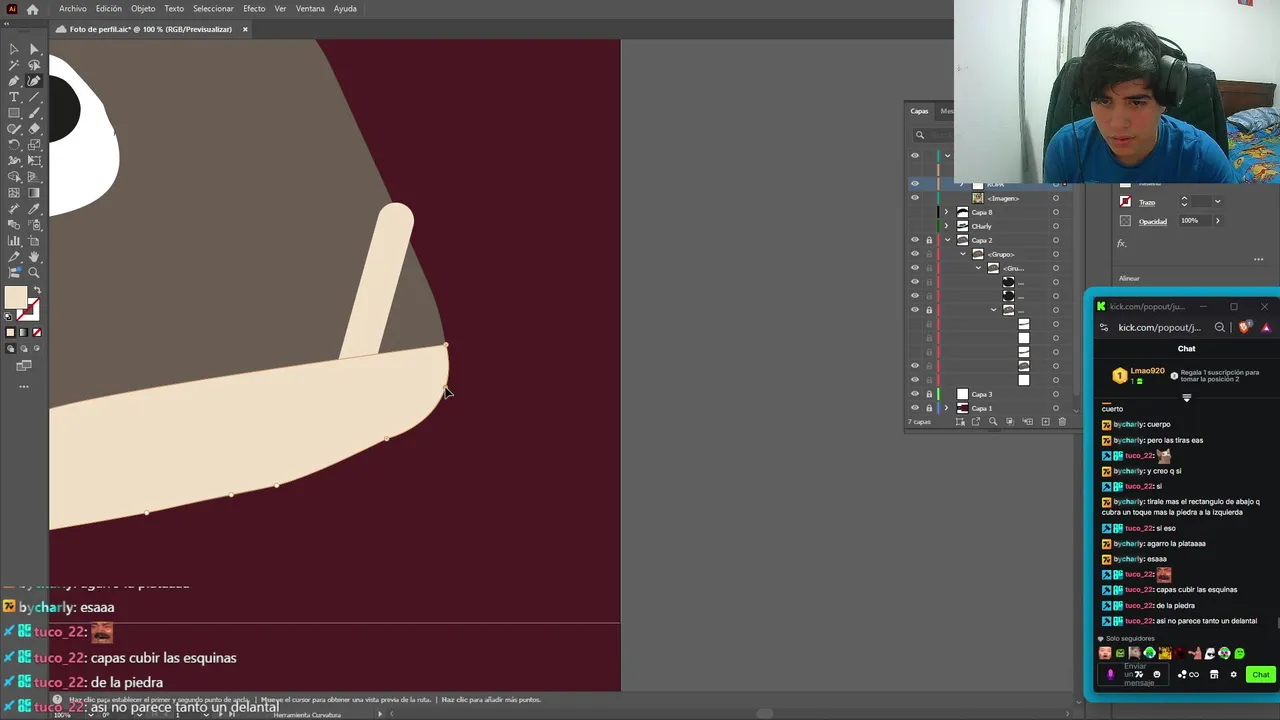Click the Fill color swatch
The image size is (1280, 720).
pyautogui.click(x=15, y=297)
